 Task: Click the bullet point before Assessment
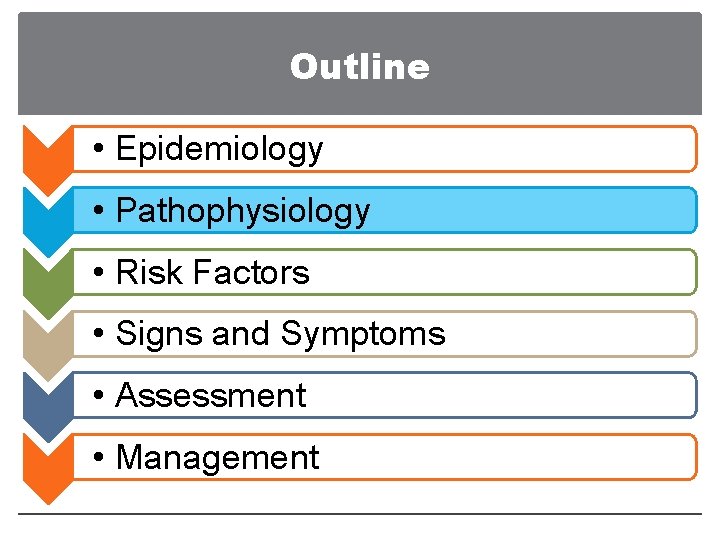[x=99, y=397]
